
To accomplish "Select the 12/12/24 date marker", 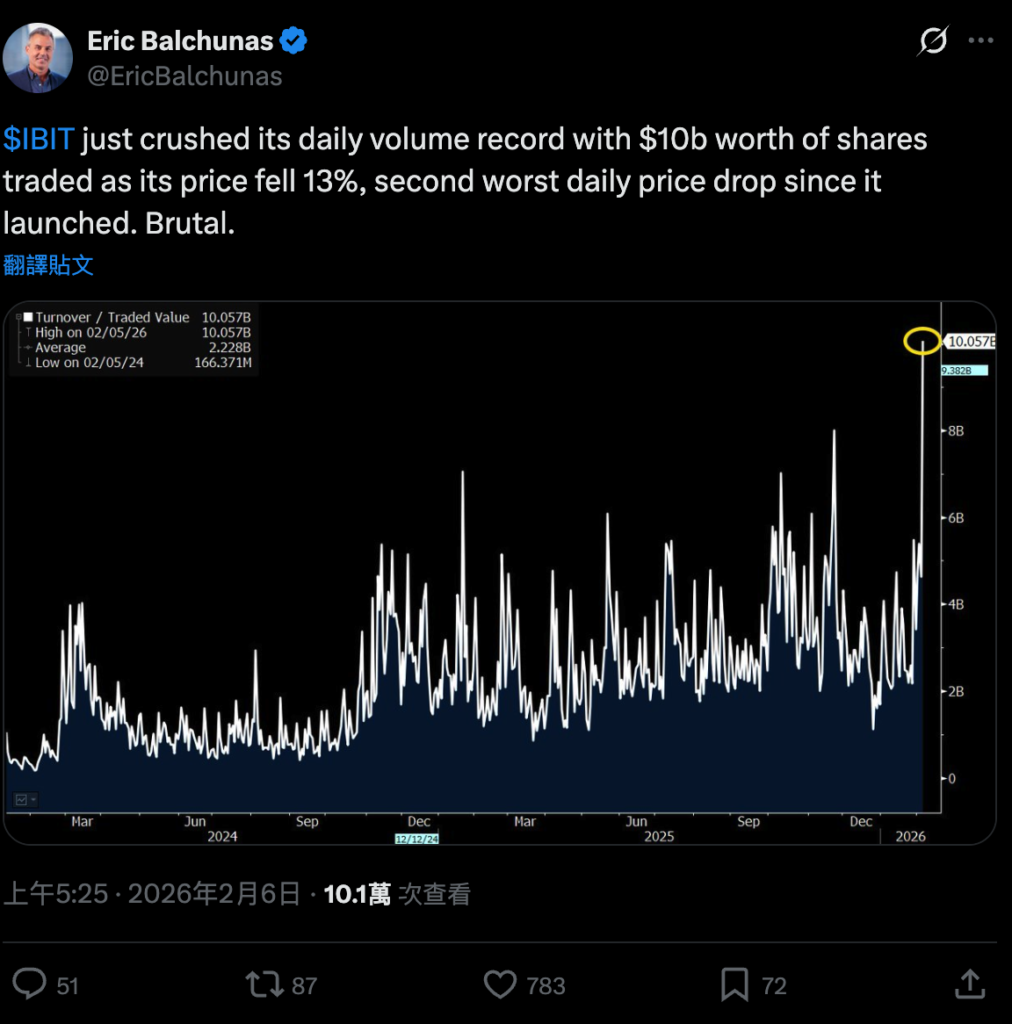I will click(417, 839).
